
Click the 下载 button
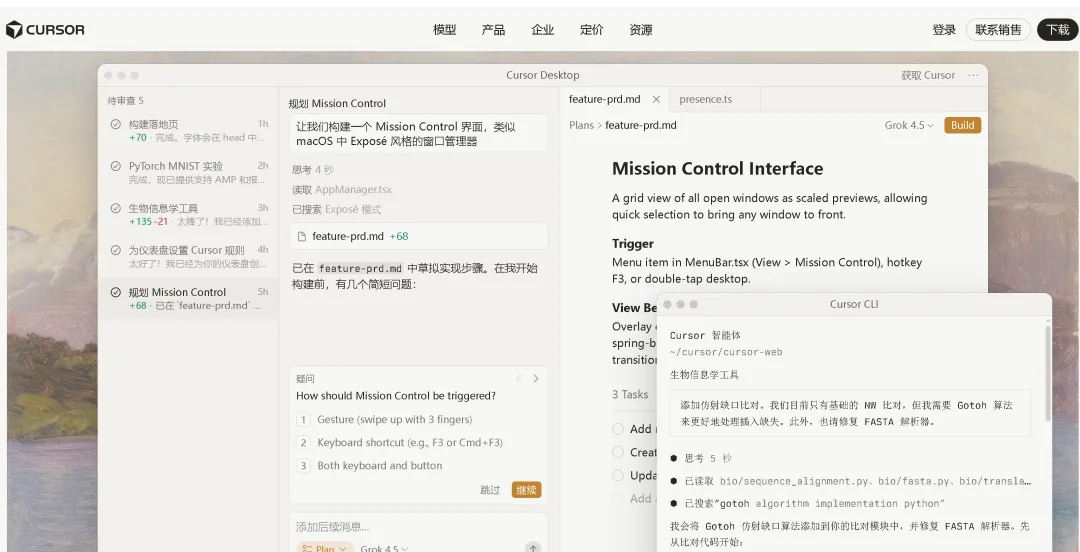(x=1057, y=30)
